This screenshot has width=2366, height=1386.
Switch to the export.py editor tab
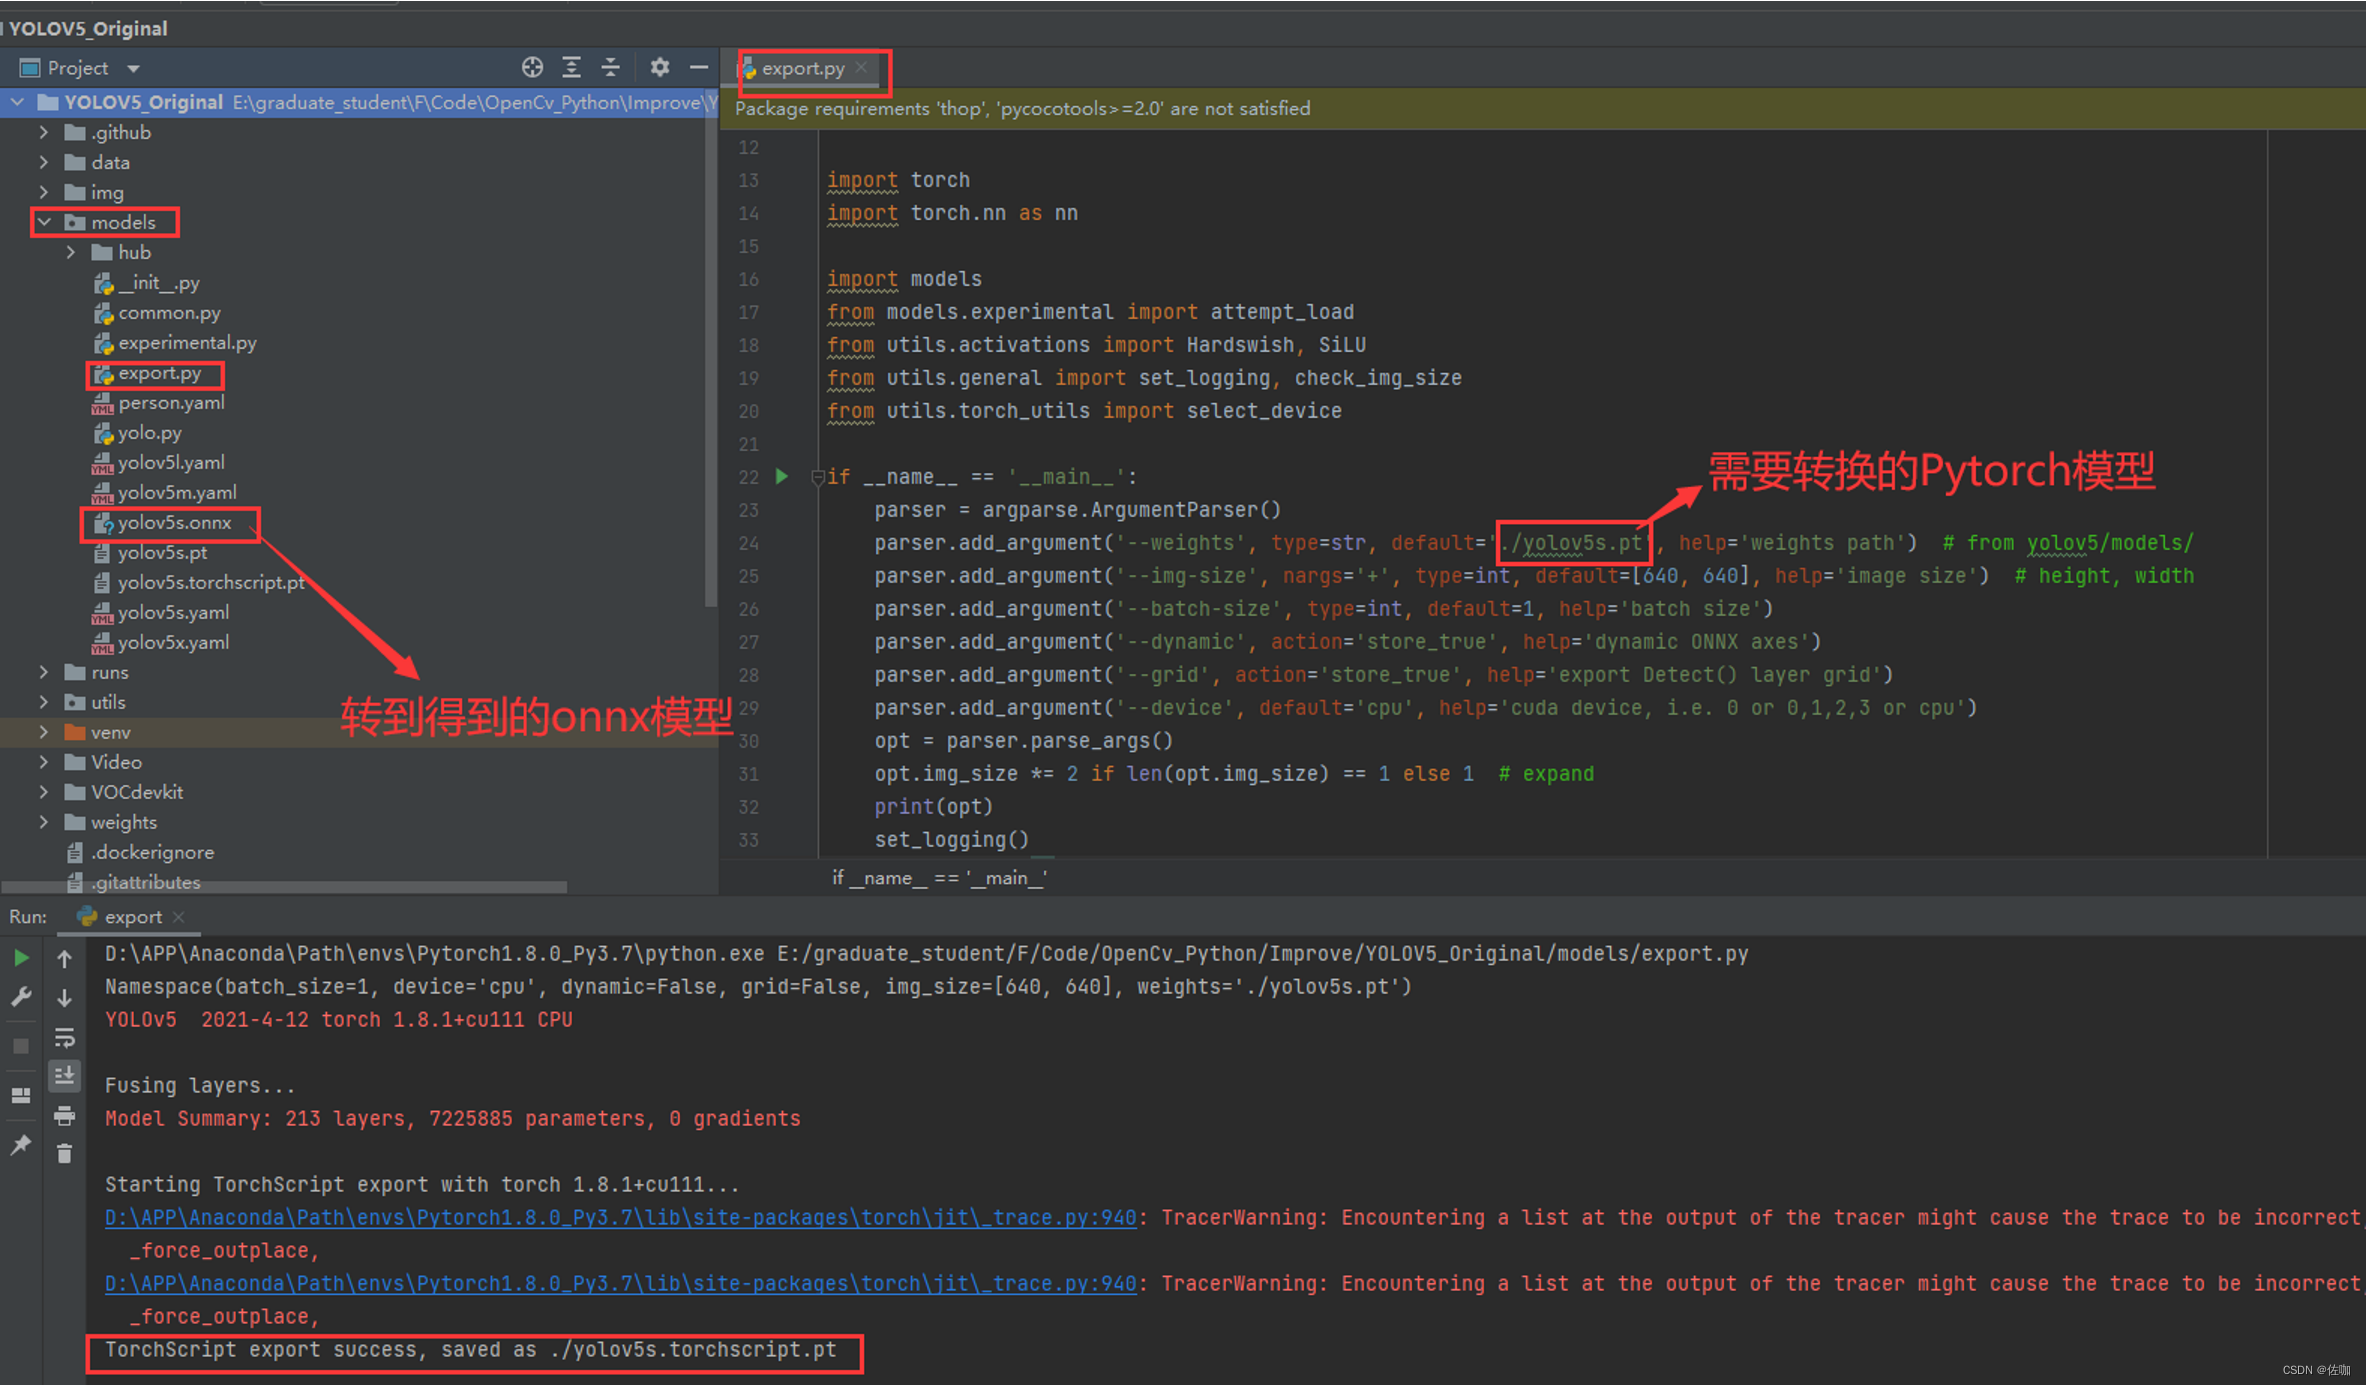(x=802, y=68)
